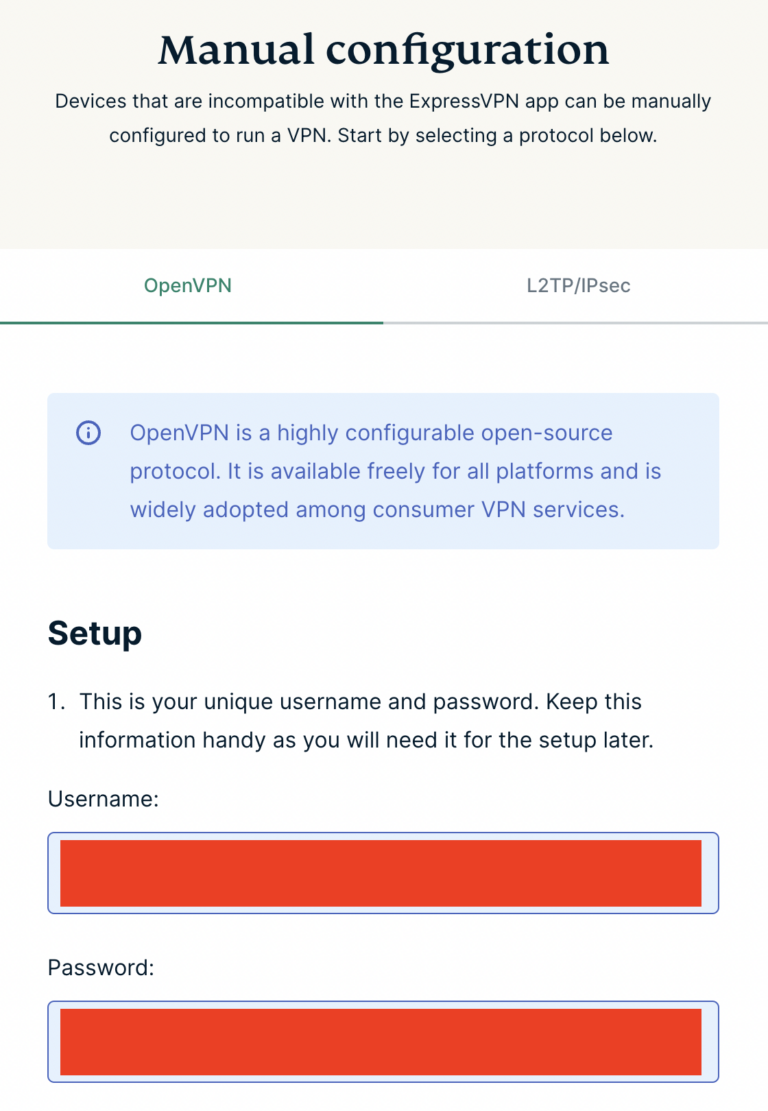The height and width of the screenshot is (1111, 768).
Task: Click the "Setup" section heading
Action: (94, 633)
